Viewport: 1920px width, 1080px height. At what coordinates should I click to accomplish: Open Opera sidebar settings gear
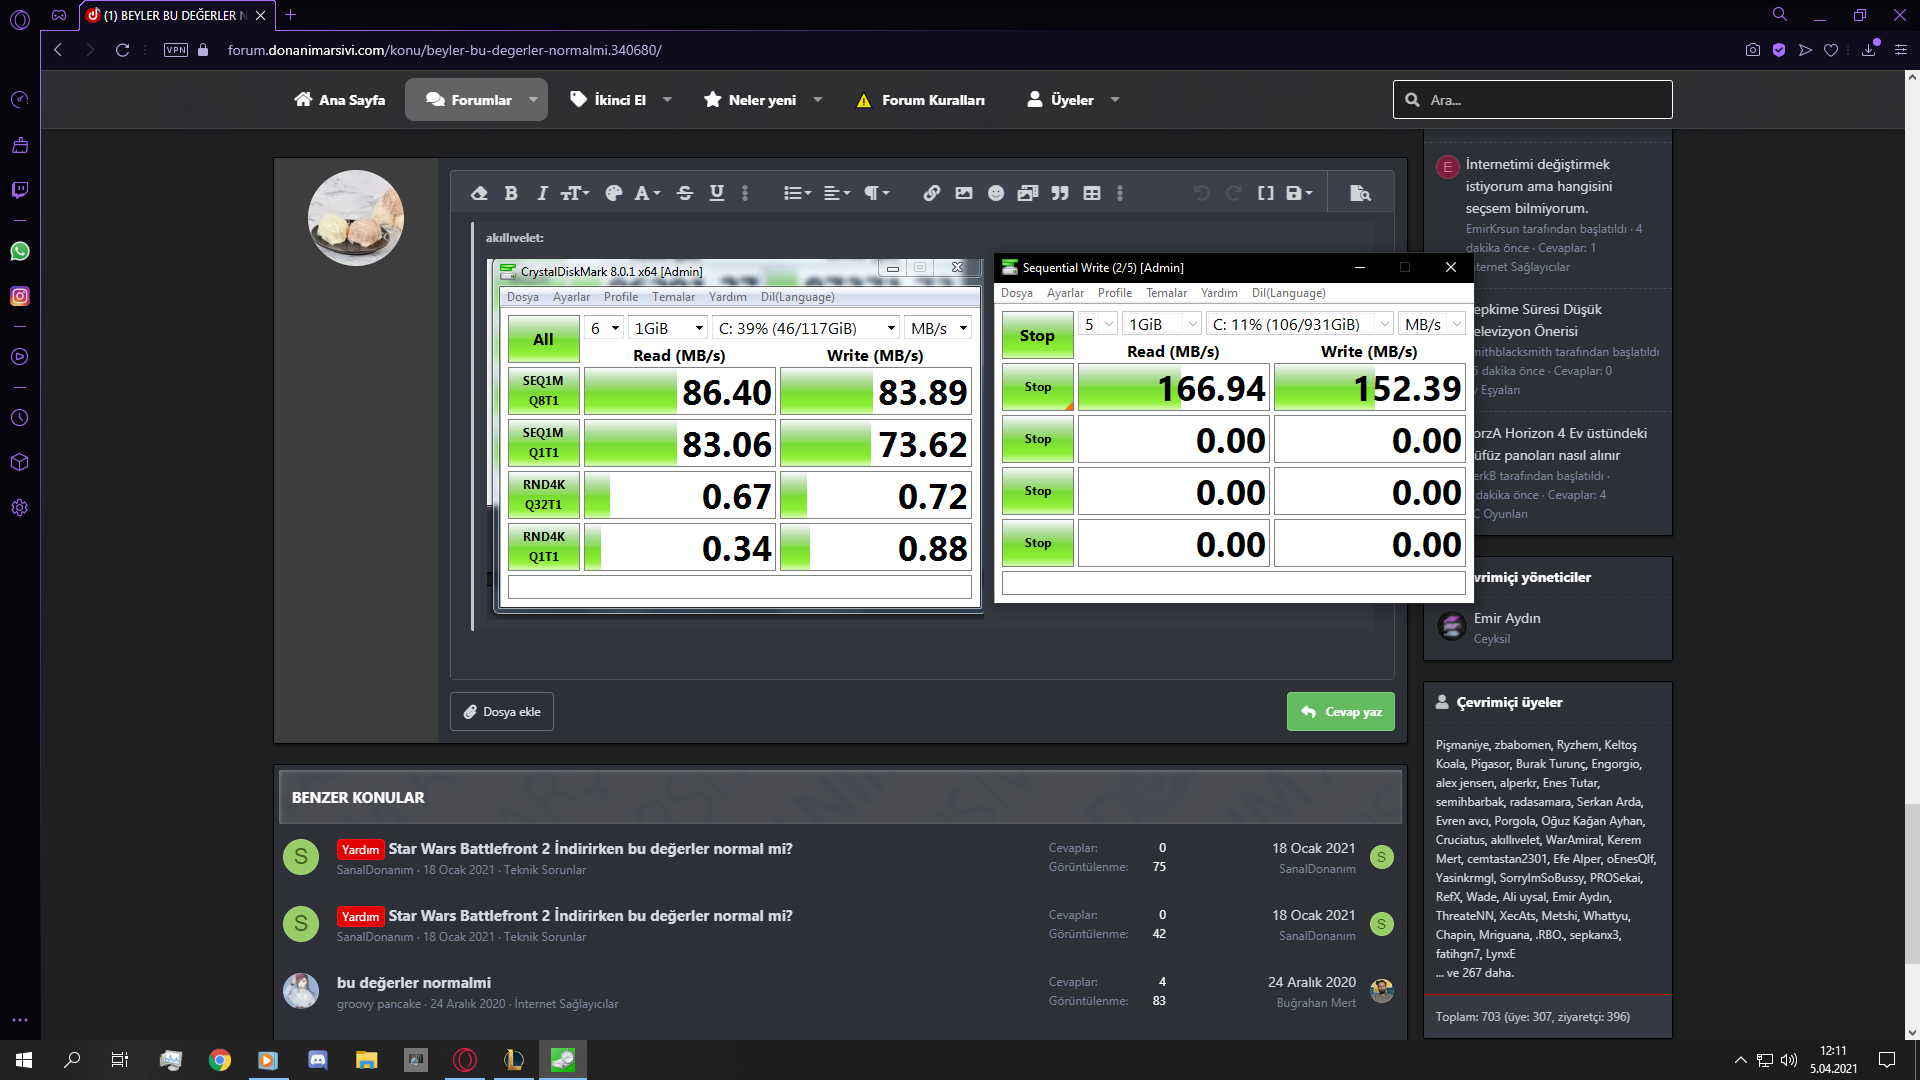tap(19, 508)
